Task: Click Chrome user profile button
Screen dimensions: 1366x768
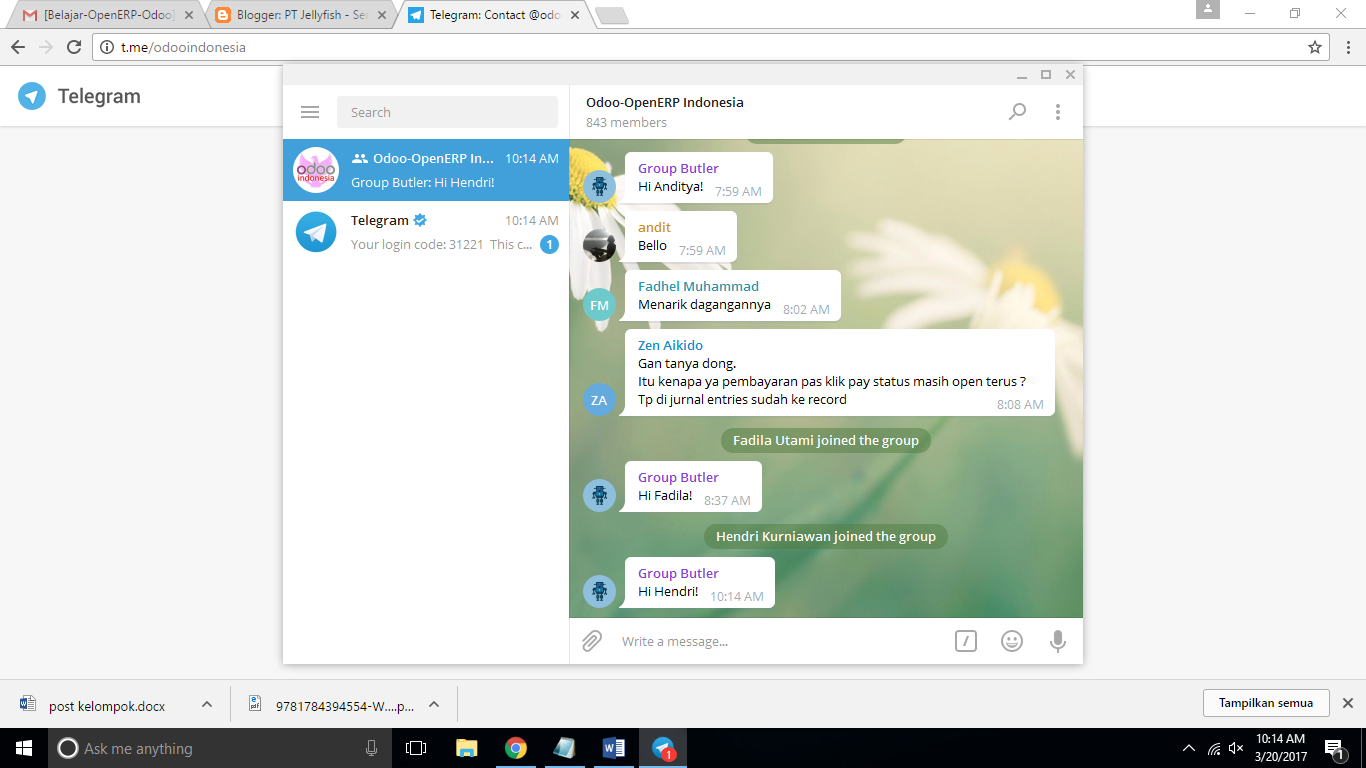Action: click(x=1208, y=9)
